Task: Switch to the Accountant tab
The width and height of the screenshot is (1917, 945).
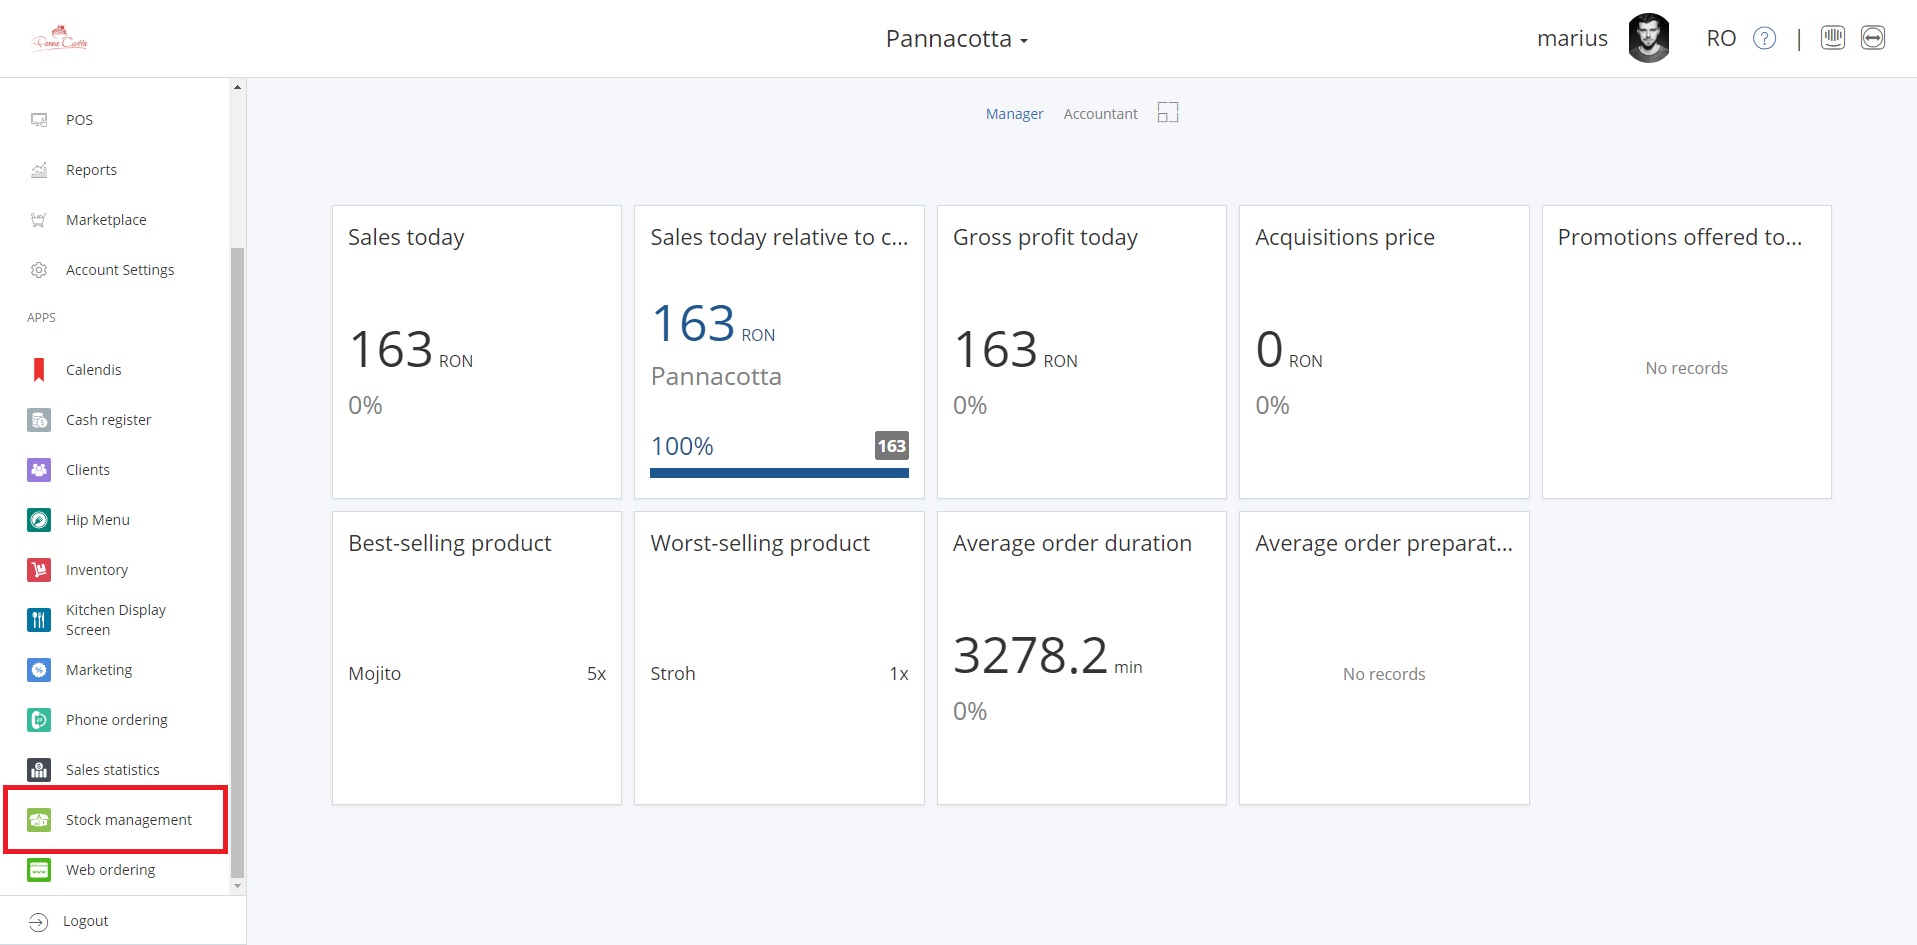Action: 1100,114
